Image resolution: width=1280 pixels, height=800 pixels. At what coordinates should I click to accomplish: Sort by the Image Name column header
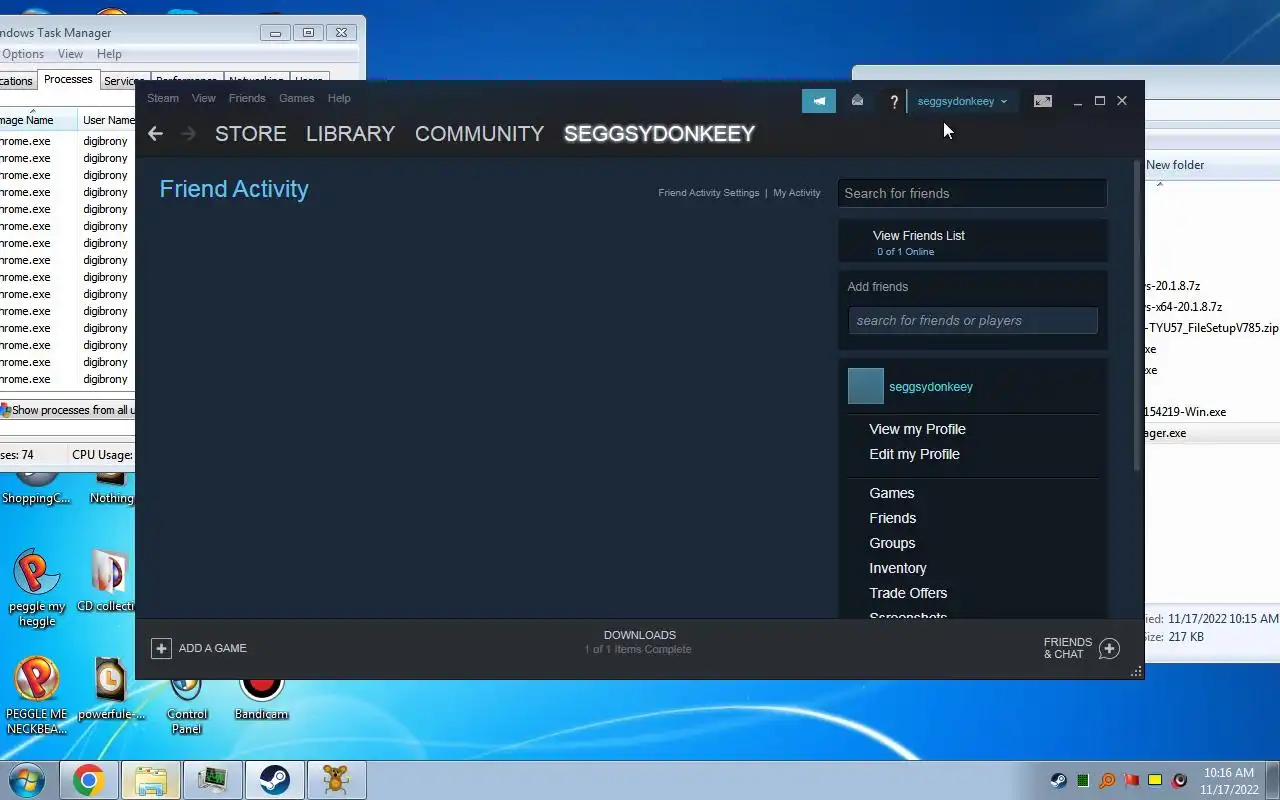coord(38,120)
